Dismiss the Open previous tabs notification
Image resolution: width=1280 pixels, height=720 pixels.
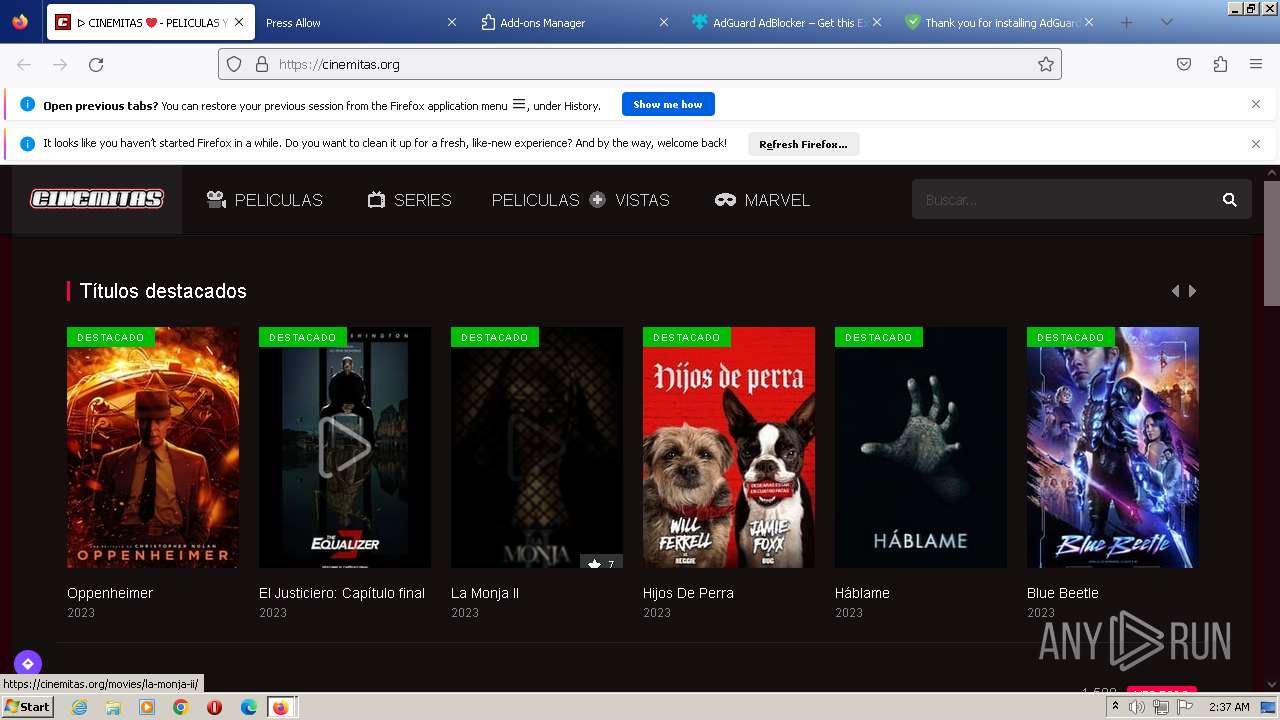(1256, 104)
